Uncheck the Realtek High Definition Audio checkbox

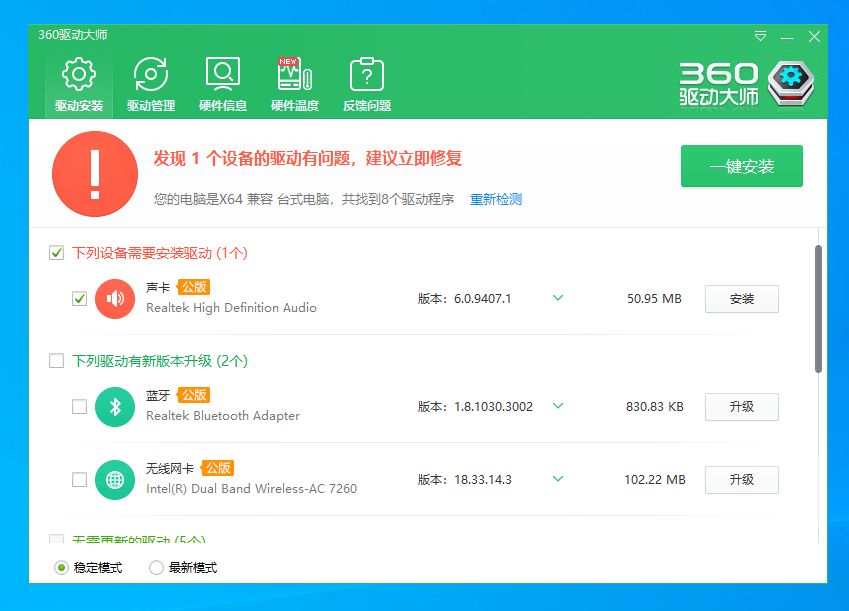click(80, 298)
